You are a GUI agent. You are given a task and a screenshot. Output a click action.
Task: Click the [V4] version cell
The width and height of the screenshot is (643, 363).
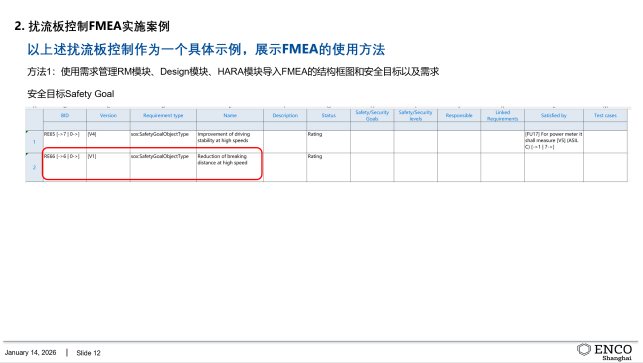(x=108, y=142)
